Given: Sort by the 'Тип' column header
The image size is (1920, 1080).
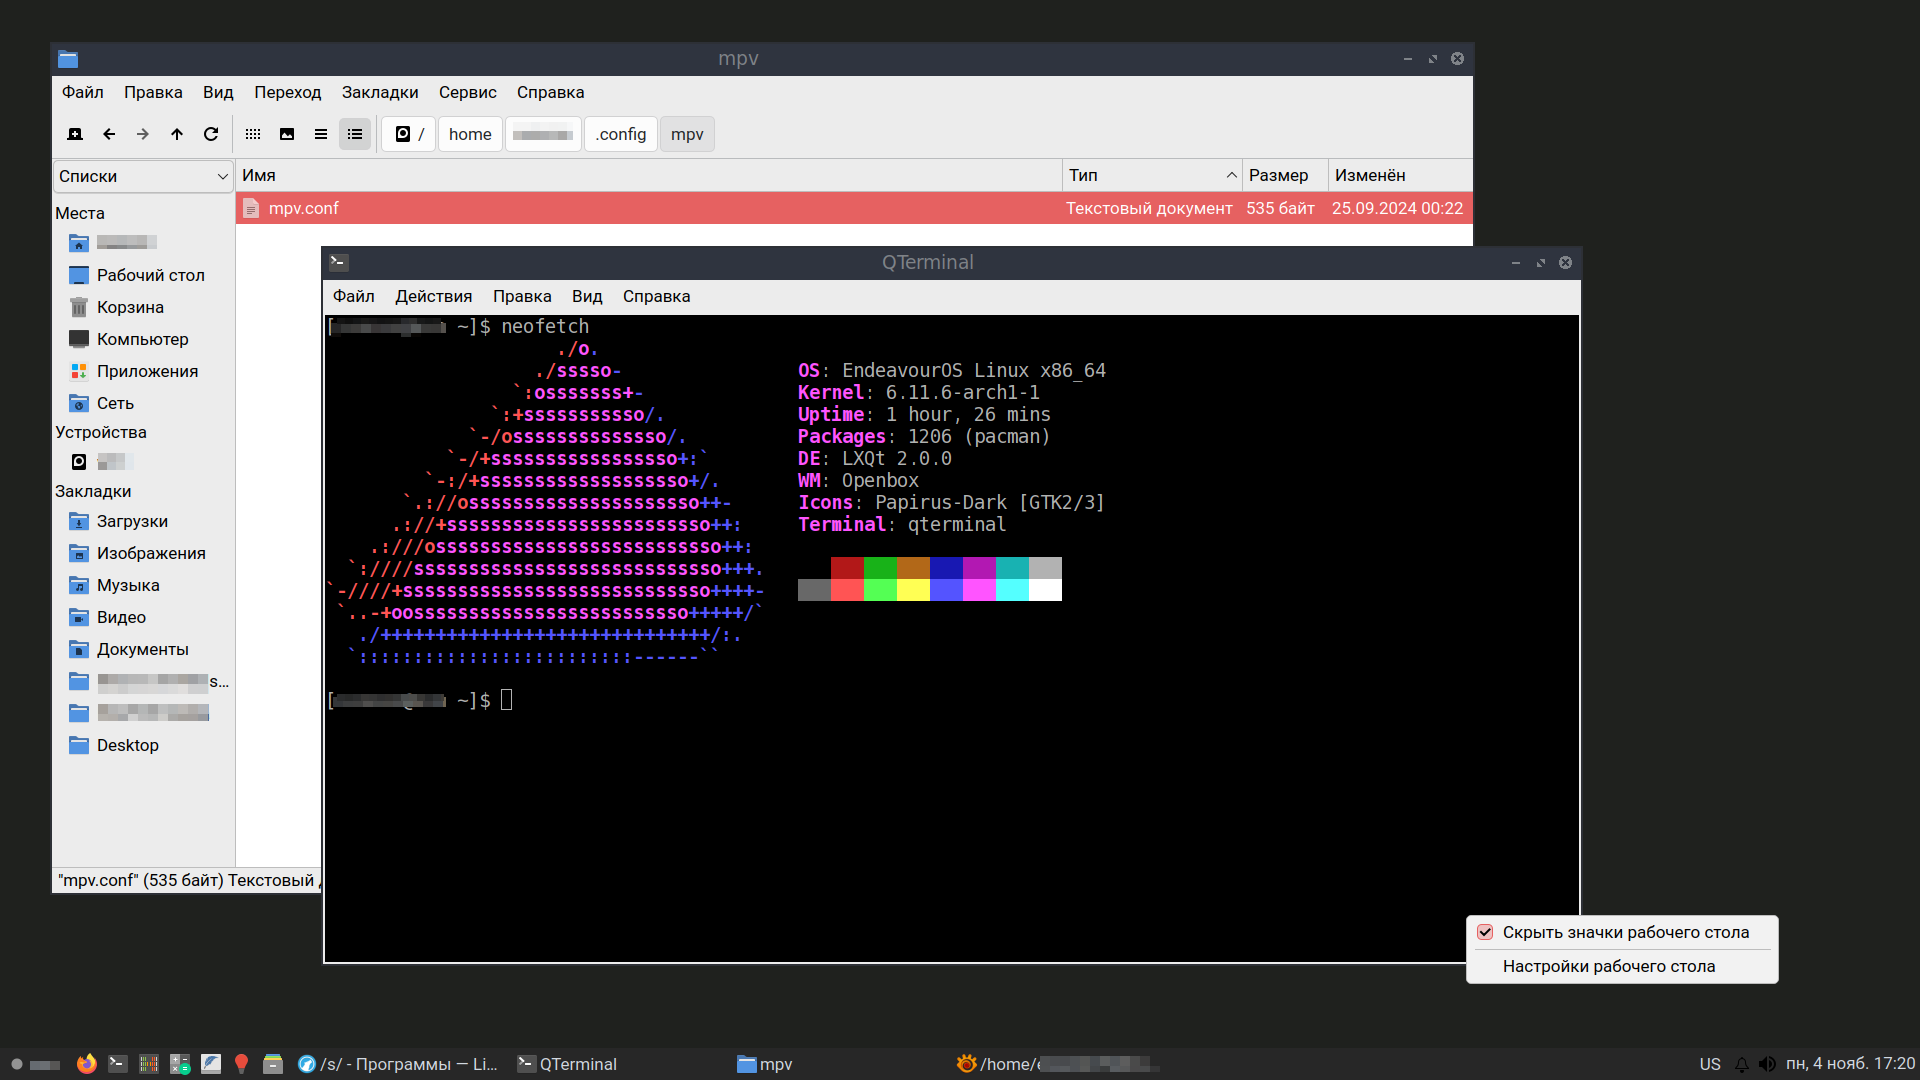Looking at the screenshot, I should click(x=1150, y=175).
